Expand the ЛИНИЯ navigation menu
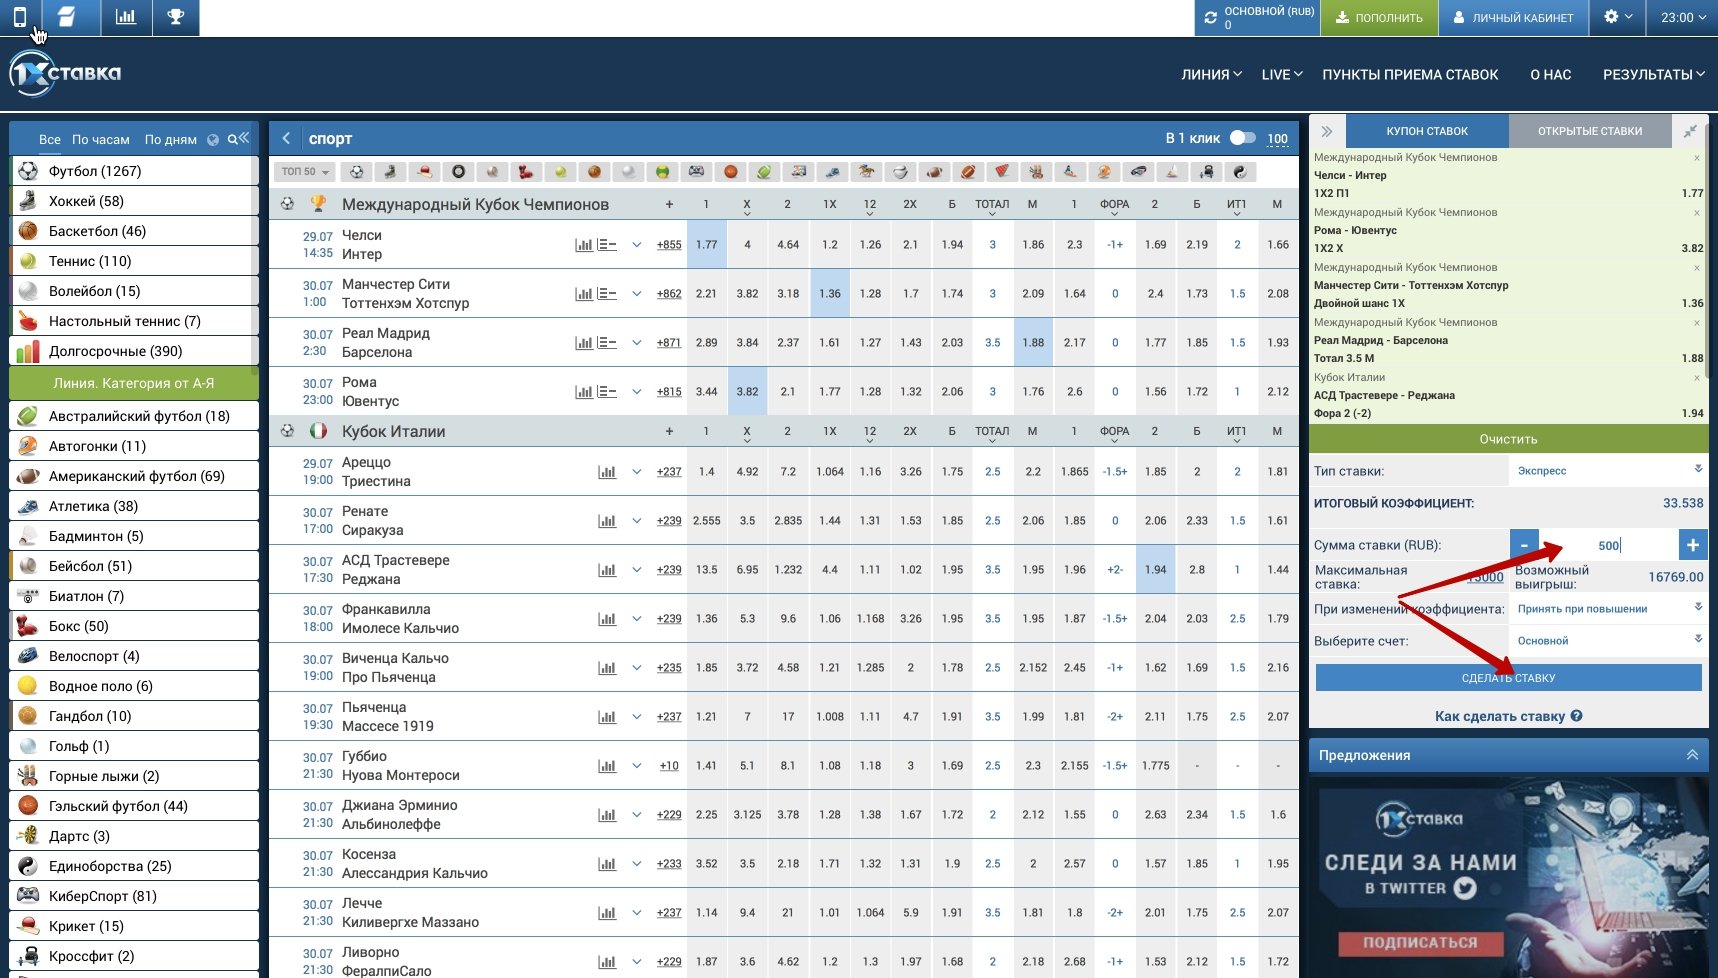Viewport: 1718px width, 978px height. [1211, 75]
